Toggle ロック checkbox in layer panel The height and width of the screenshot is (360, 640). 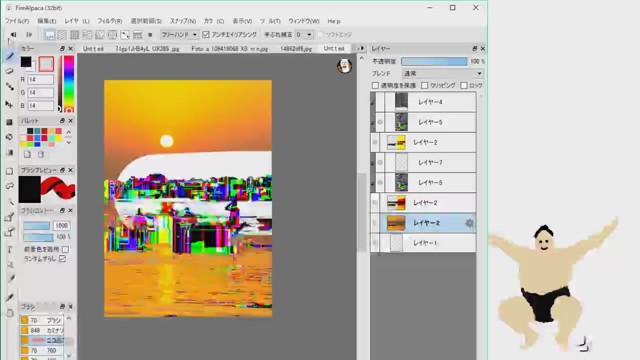pyautogui.click(x=464, y=85)
